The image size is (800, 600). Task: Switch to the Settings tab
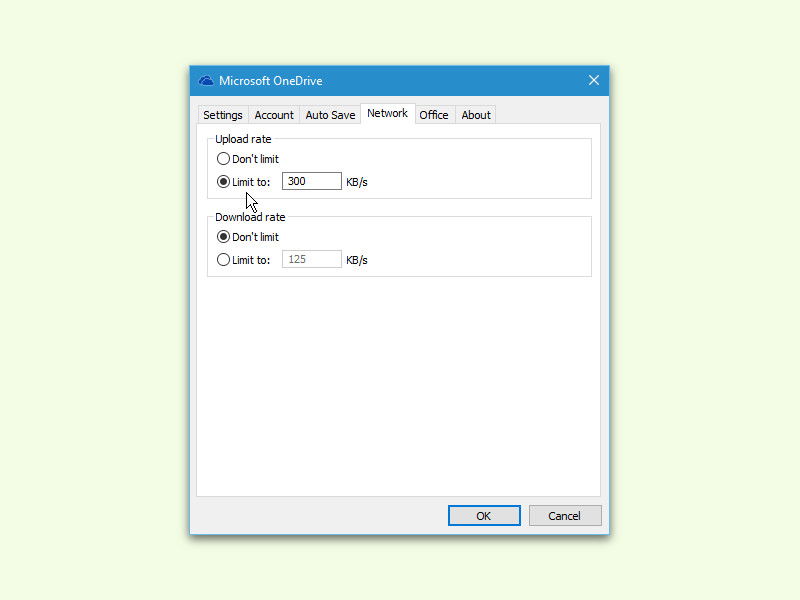[x=223, y=115]
